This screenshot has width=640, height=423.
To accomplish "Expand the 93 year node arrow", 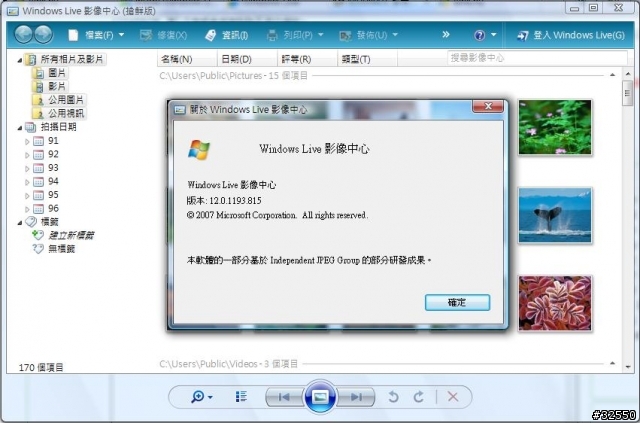I will tap(27, 168).
